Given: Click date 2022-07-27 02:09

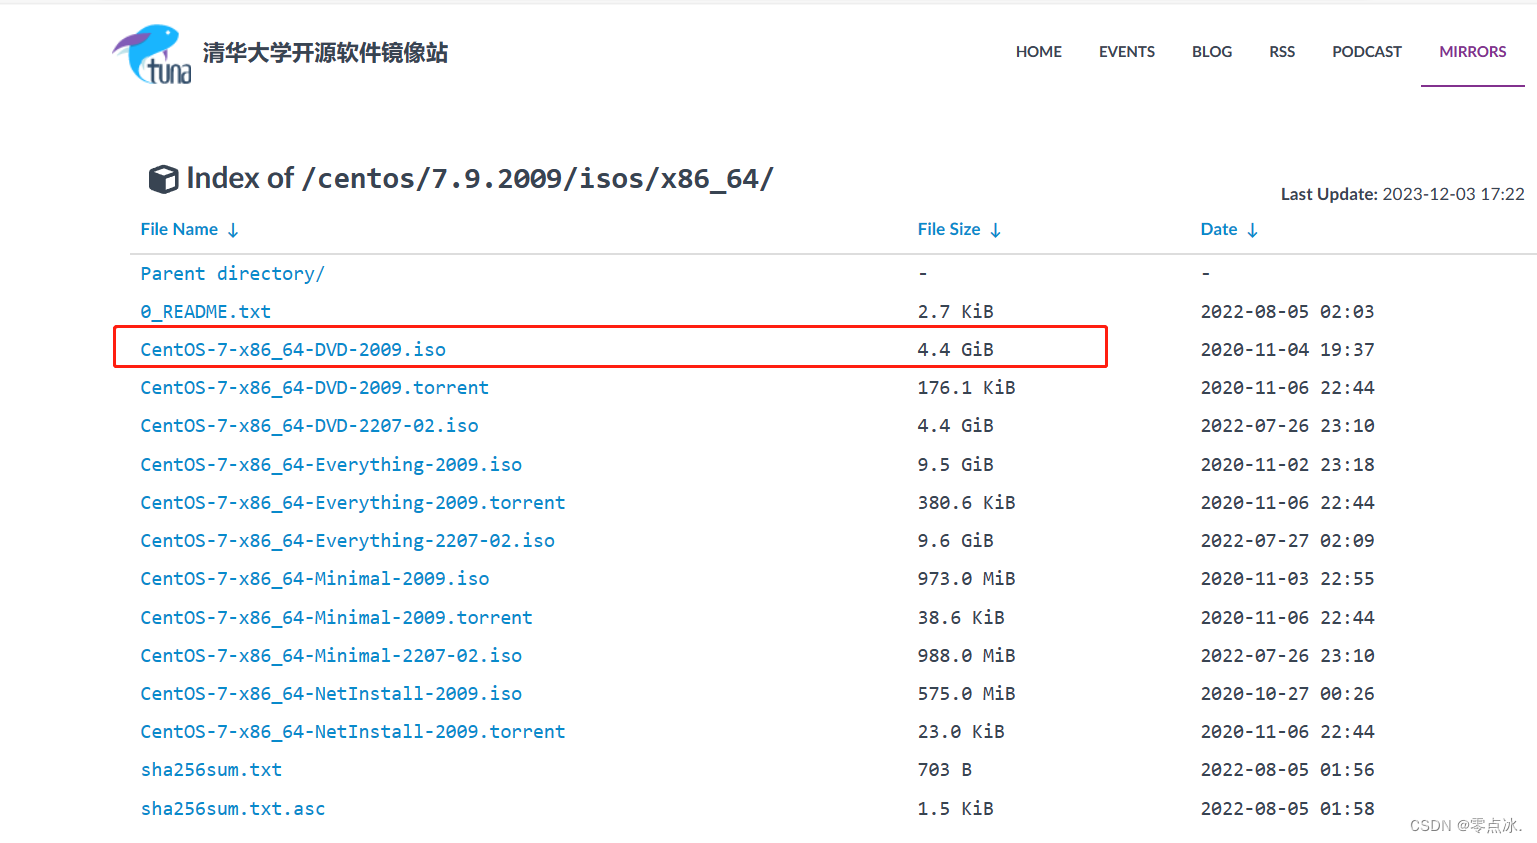Looking at the screenshot, I should coord(1287,541).
